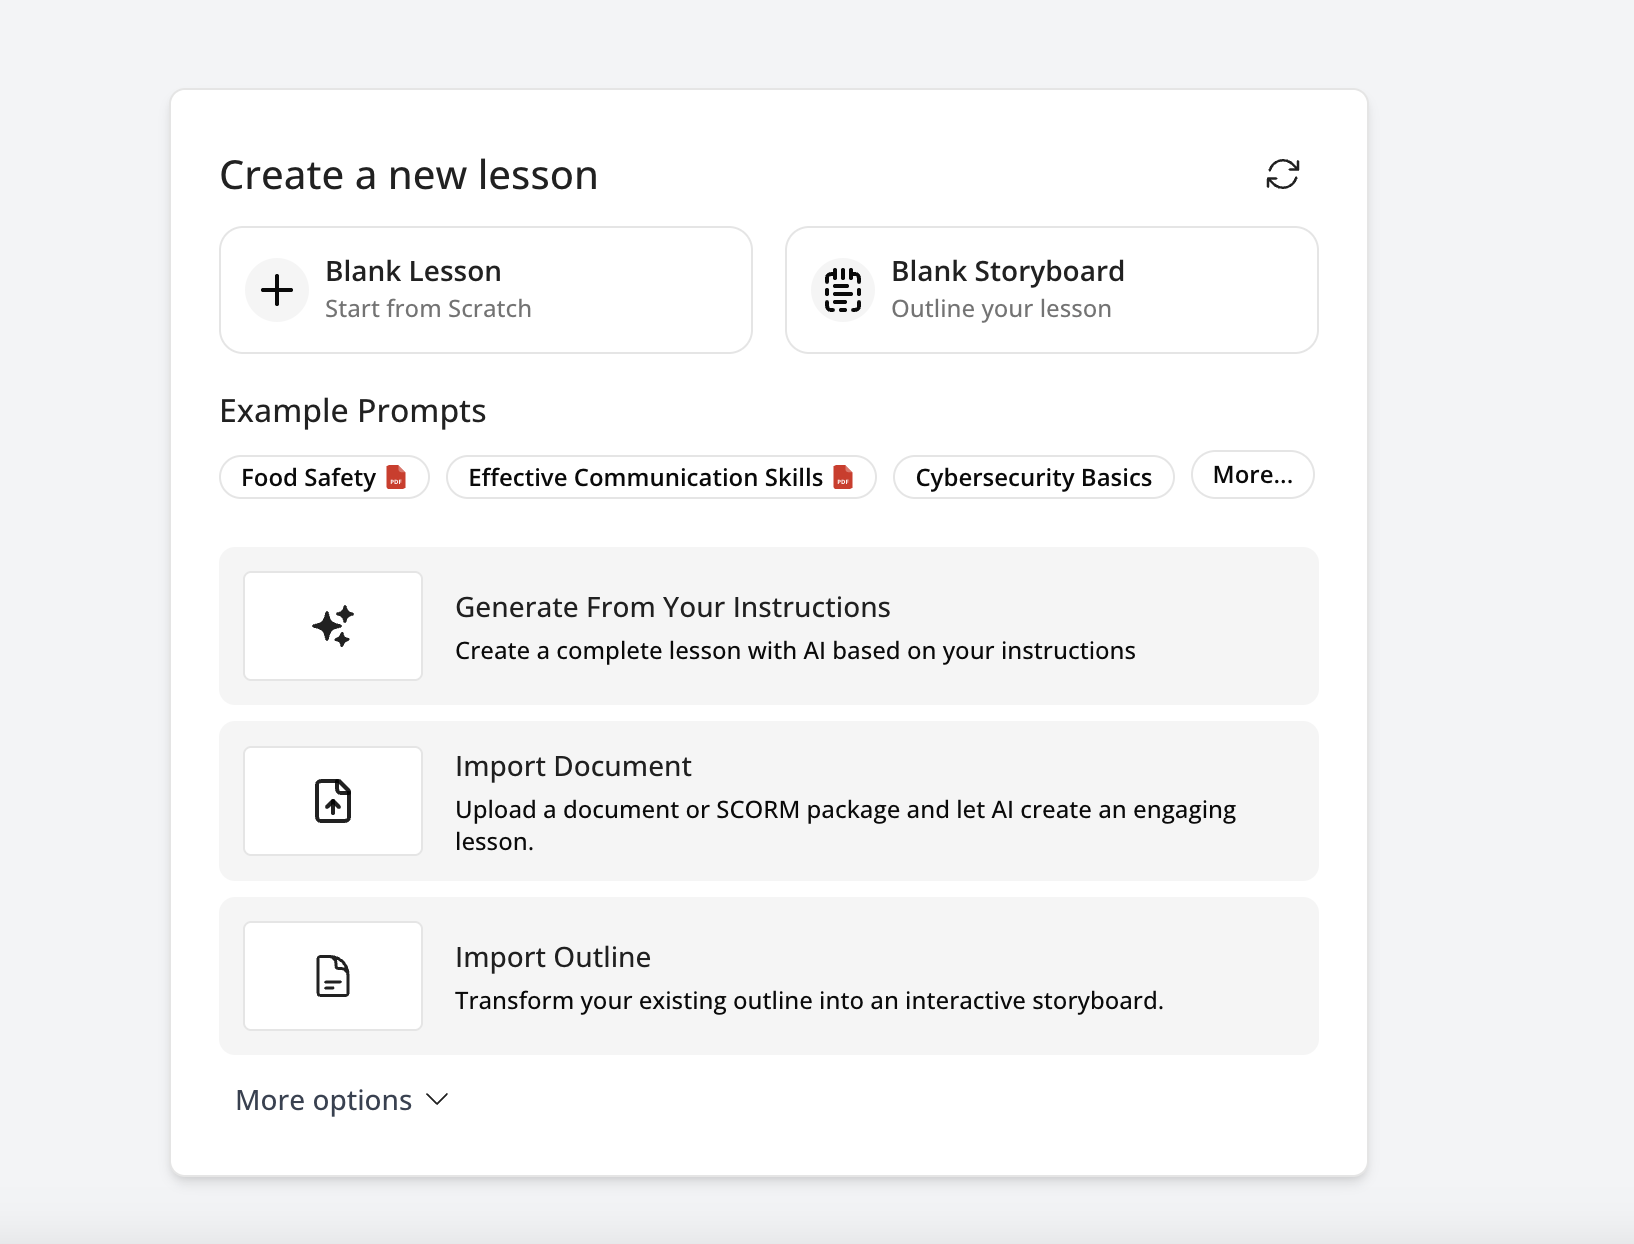Start a Blank Lesson from its title
Screen dimensions: 1634x1244
(413, 271)
